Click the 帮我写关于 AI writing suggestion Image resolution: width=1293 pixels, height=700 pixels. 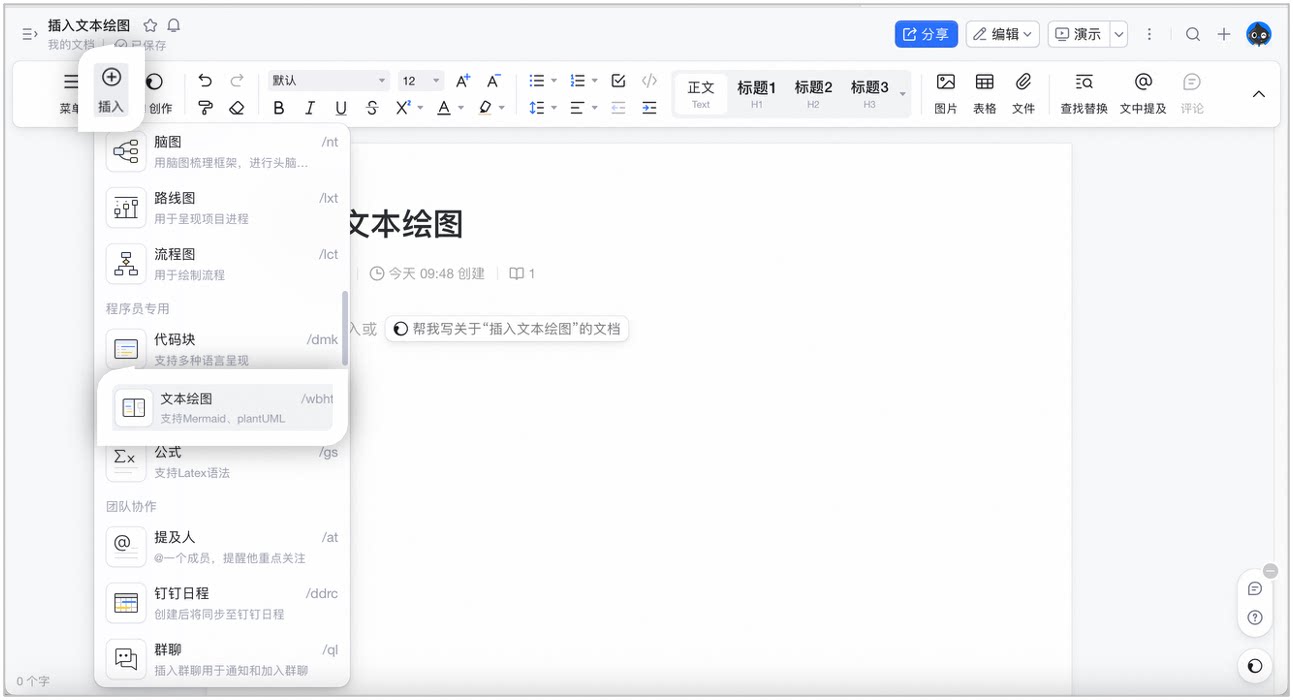(506, 328)
